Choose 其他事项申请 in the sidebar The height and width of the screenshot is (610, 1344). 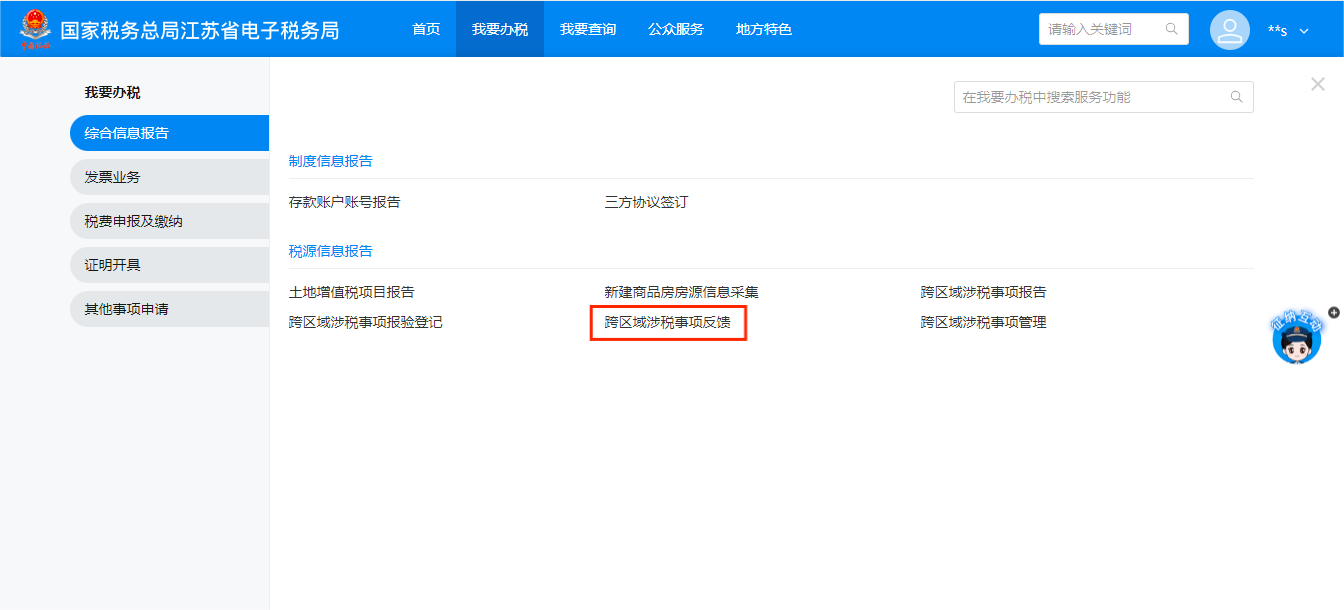(x=126, y=309)
